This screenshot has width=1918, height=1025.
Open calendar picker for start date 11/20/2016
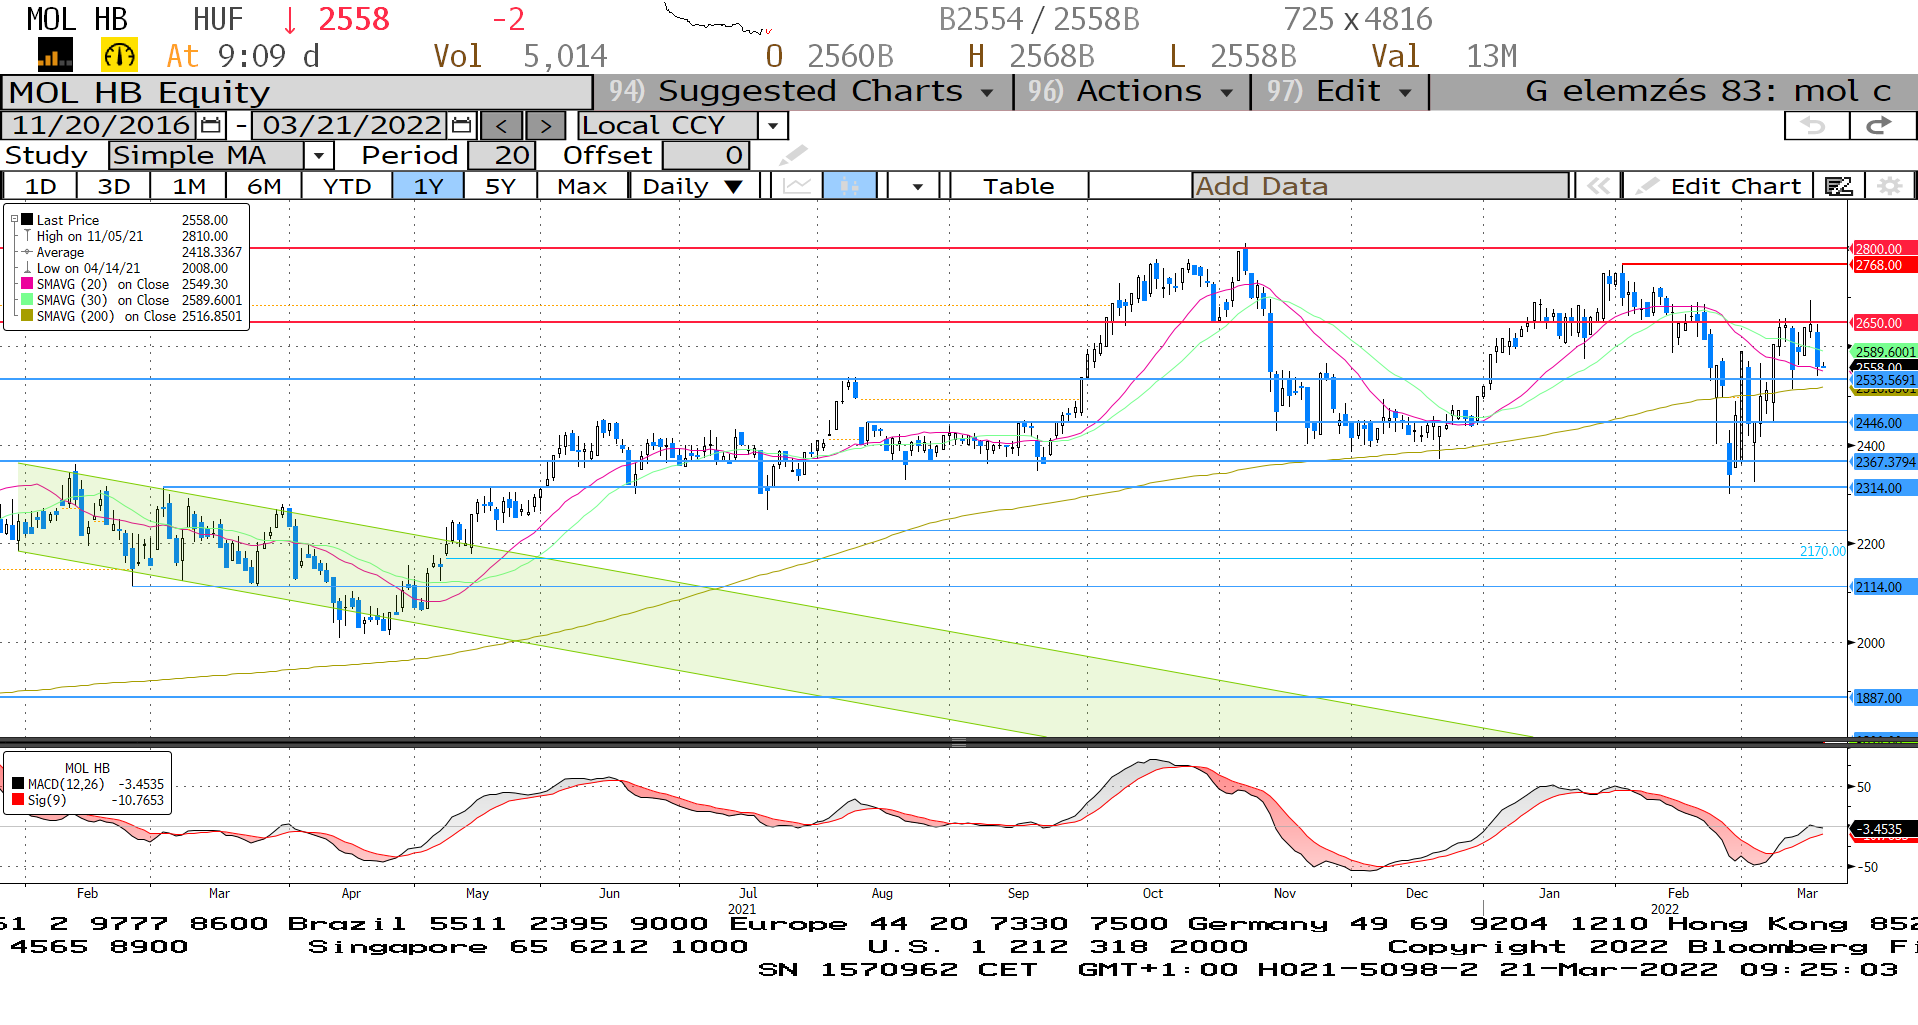point(211,126)
